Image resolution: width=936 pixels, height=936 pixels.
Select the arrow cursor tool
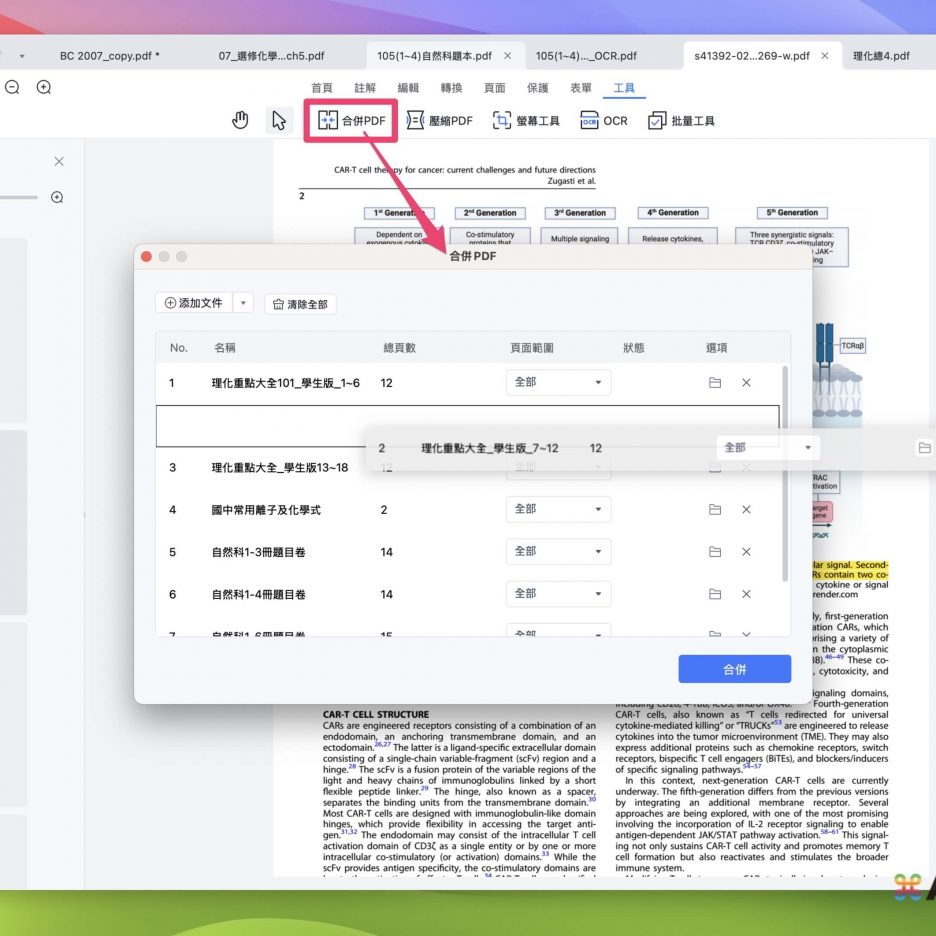pos(279,121)
